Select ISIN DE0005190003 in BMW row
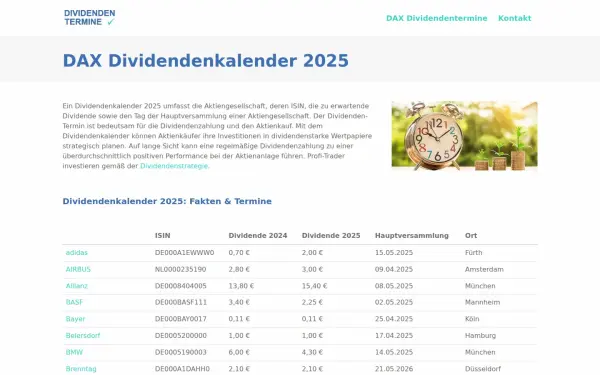The image size is (600, 375). (181, 352)
